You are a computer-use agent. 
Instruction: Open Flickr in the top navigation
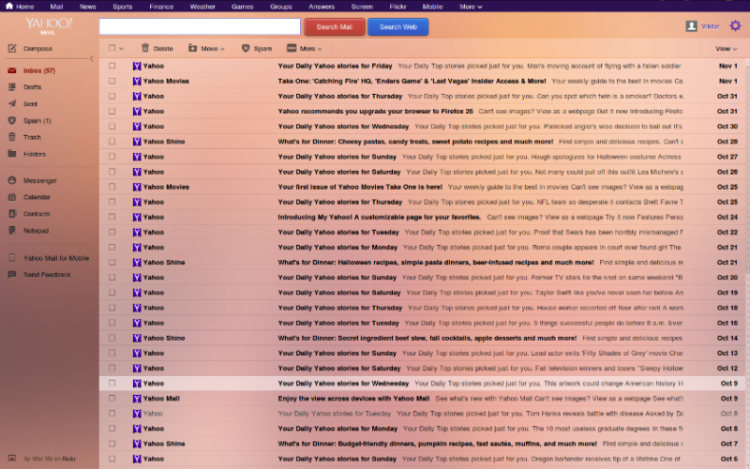point(397,7)
